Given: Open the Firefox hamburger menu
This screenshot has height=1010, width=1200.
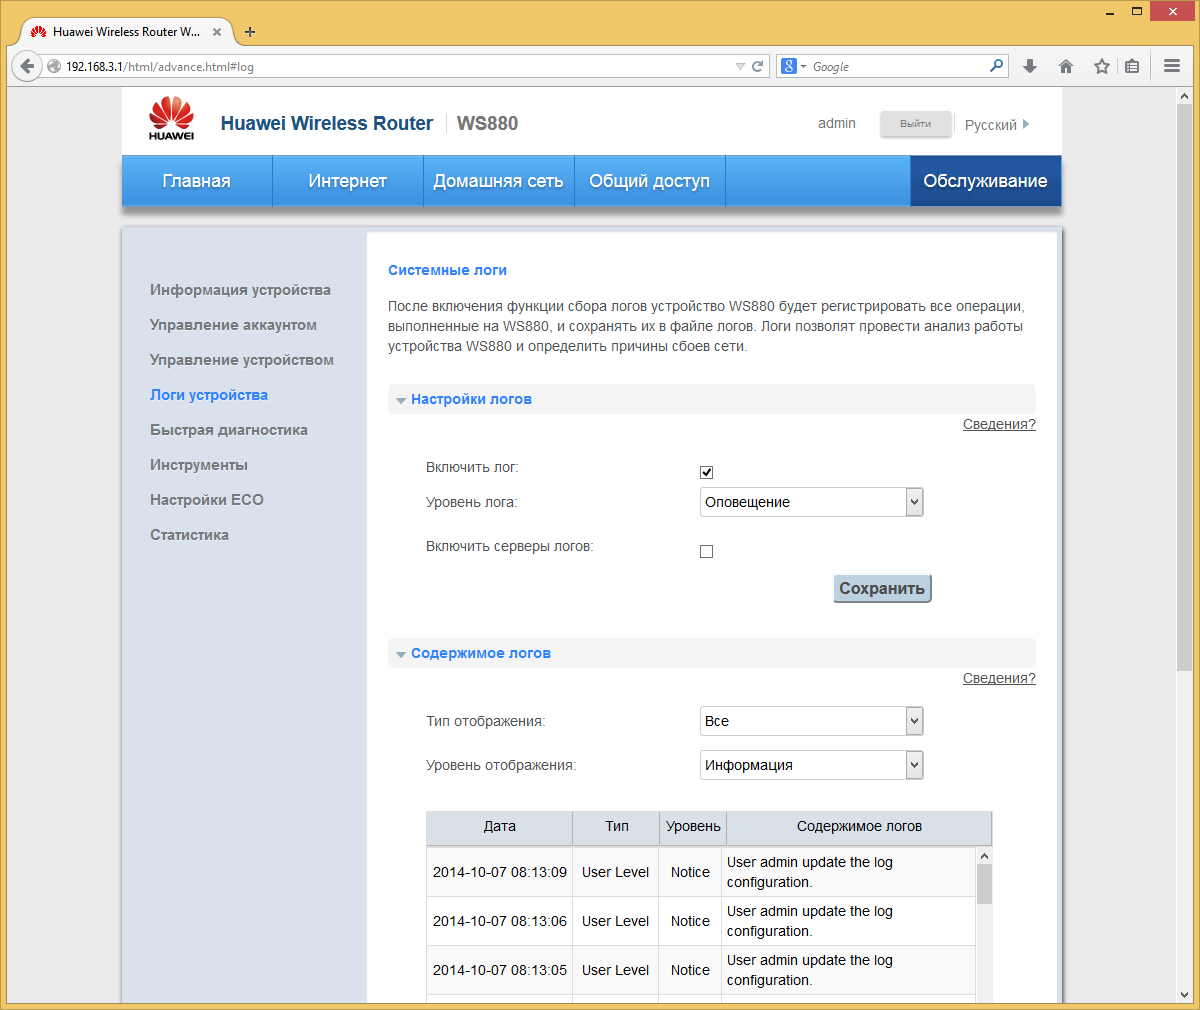Looking at the screenshot, I should 1172,66.
